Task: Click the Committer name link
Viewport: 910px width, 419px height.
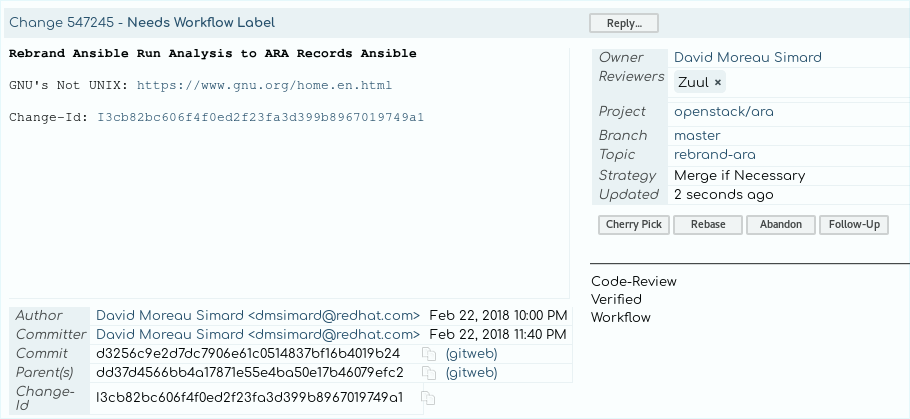Action: point(258,335)
